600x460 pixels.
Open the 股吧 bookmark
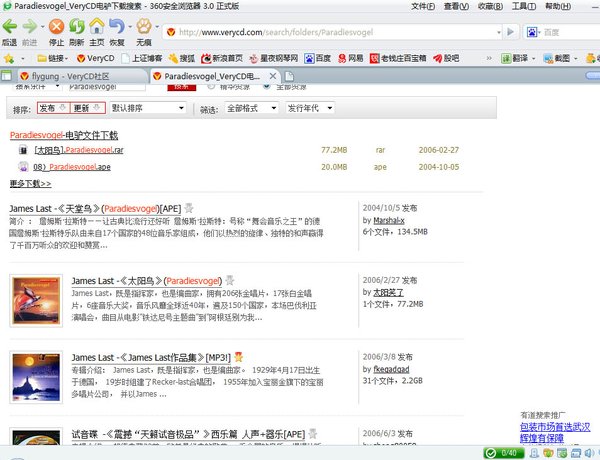pos(446,58)
